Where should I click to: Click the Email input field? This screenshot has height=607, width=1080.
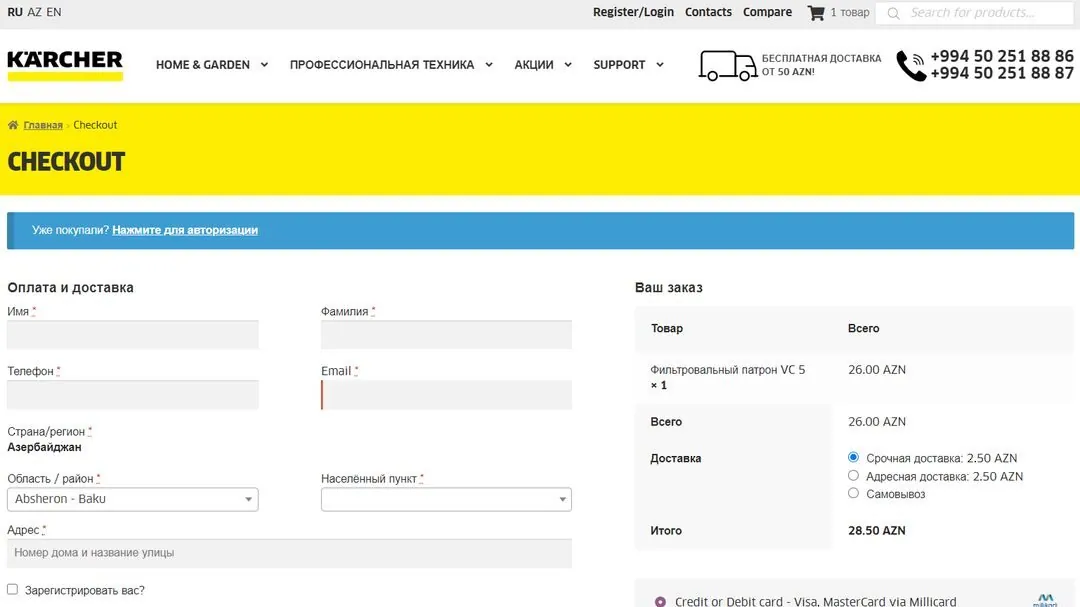pyautogui.click(x=446, y=395)
